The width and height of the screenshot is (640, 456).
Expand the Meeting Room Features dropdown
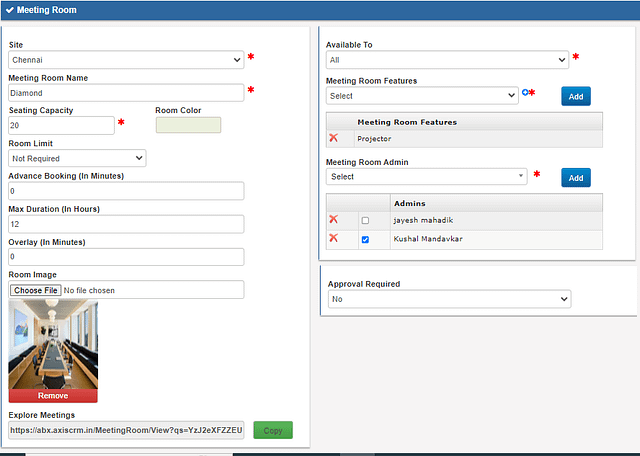[422, 96]
